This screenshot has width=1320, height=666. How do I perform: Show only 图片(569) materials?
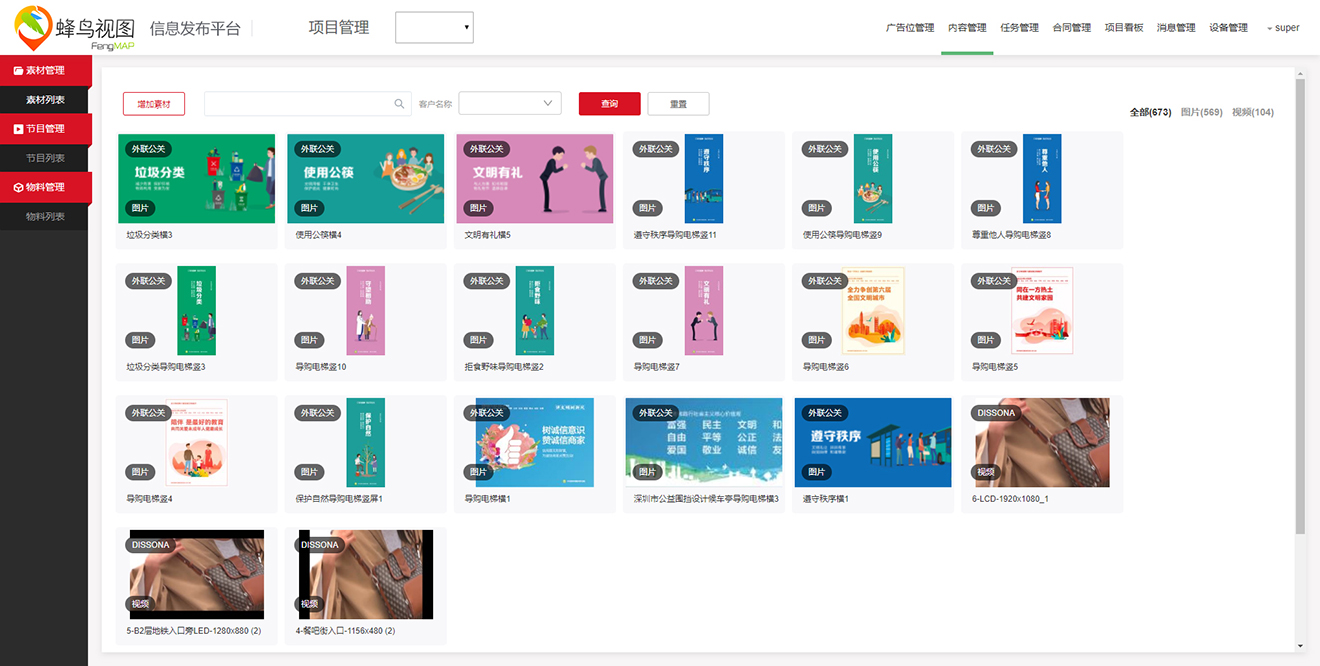[x=1201, y=112]
